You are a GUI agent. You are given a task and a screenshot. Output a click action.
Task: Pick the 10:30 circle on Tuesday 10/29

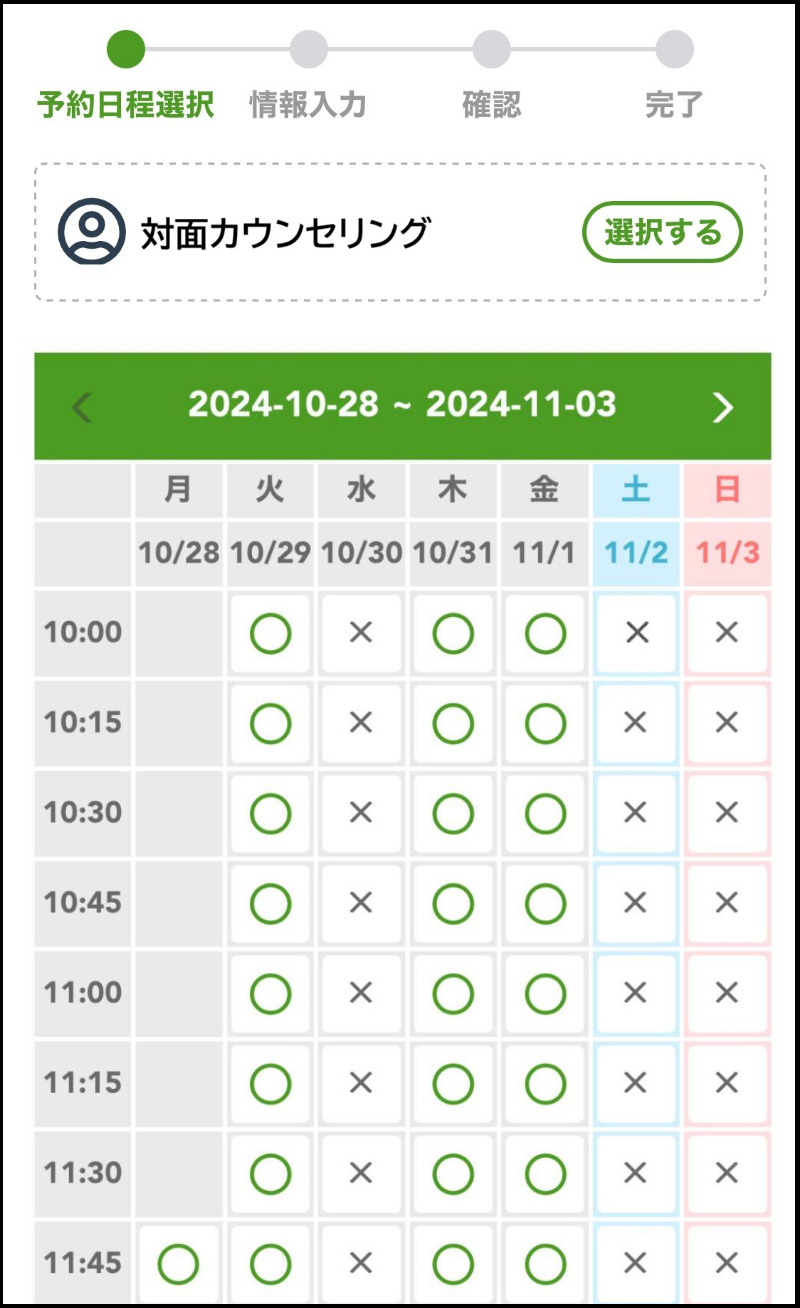[270, 813]
